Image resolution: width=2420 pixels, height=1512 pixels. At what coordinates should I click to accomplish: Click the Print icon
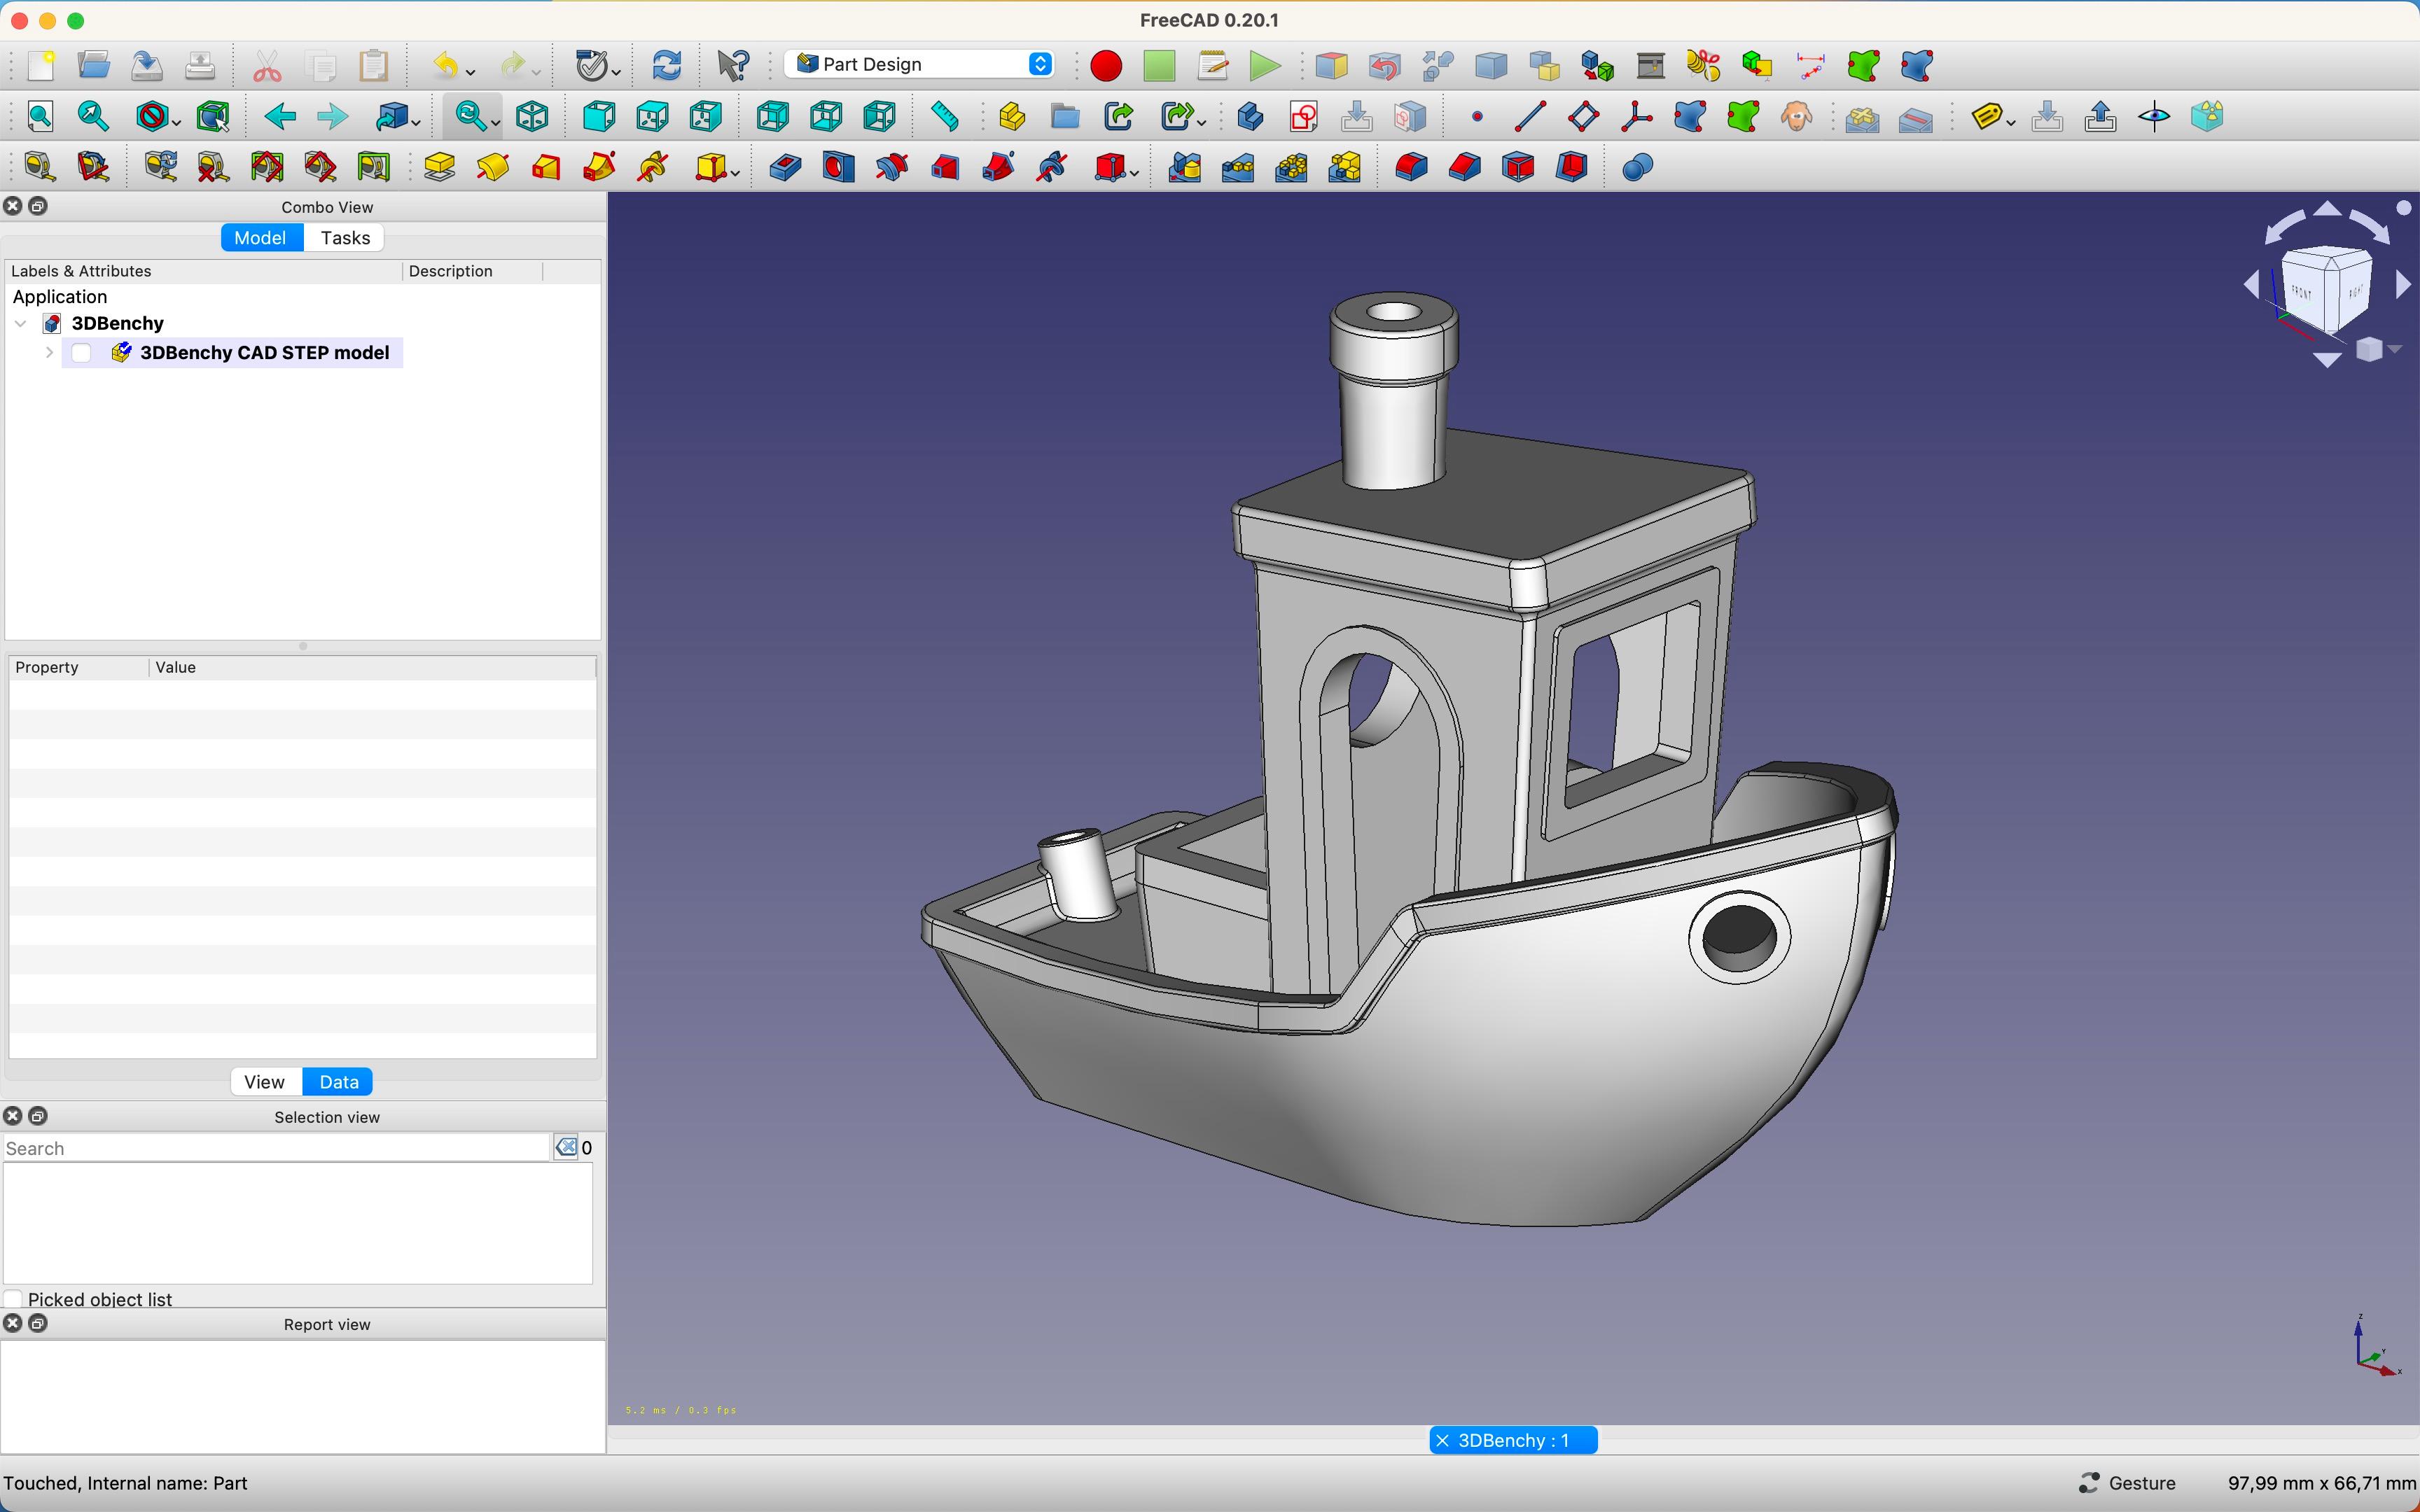click(200, 66)
